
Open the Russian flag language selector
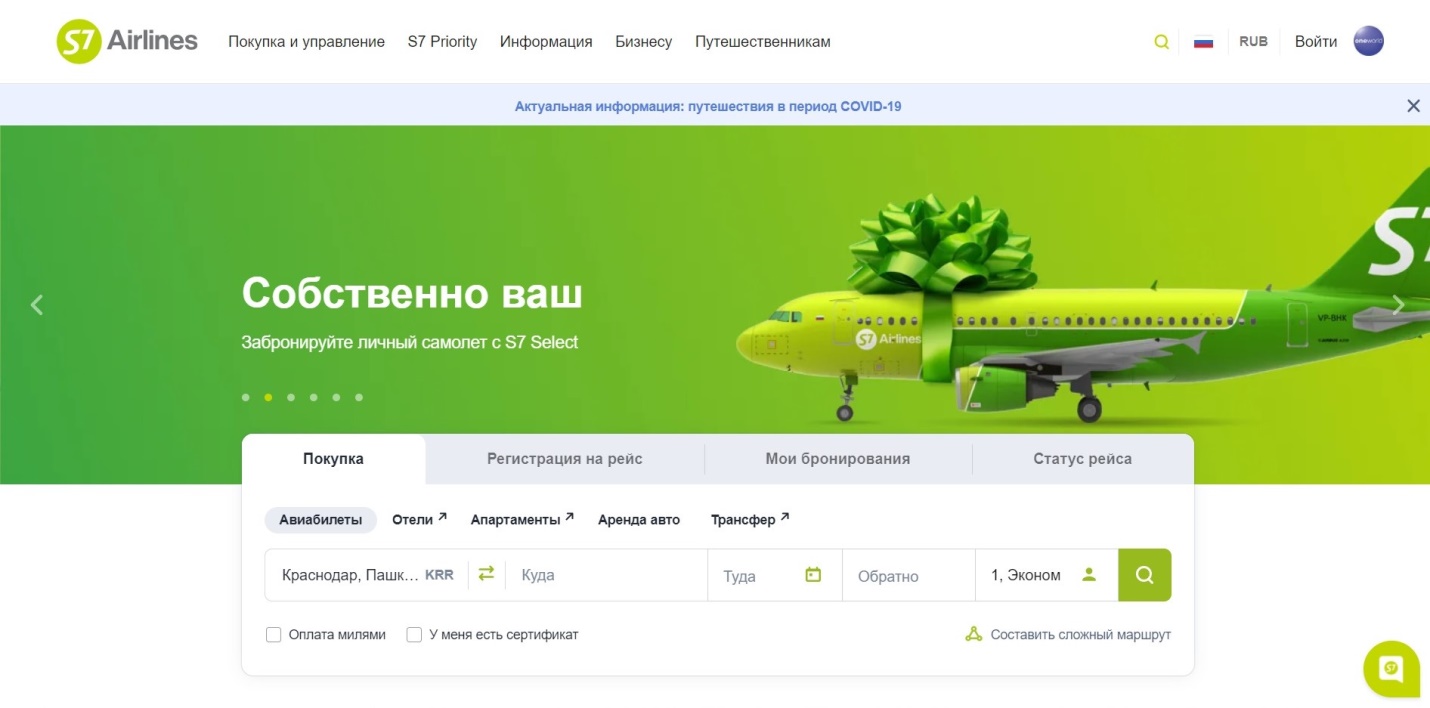click(x=1203, y=41)
